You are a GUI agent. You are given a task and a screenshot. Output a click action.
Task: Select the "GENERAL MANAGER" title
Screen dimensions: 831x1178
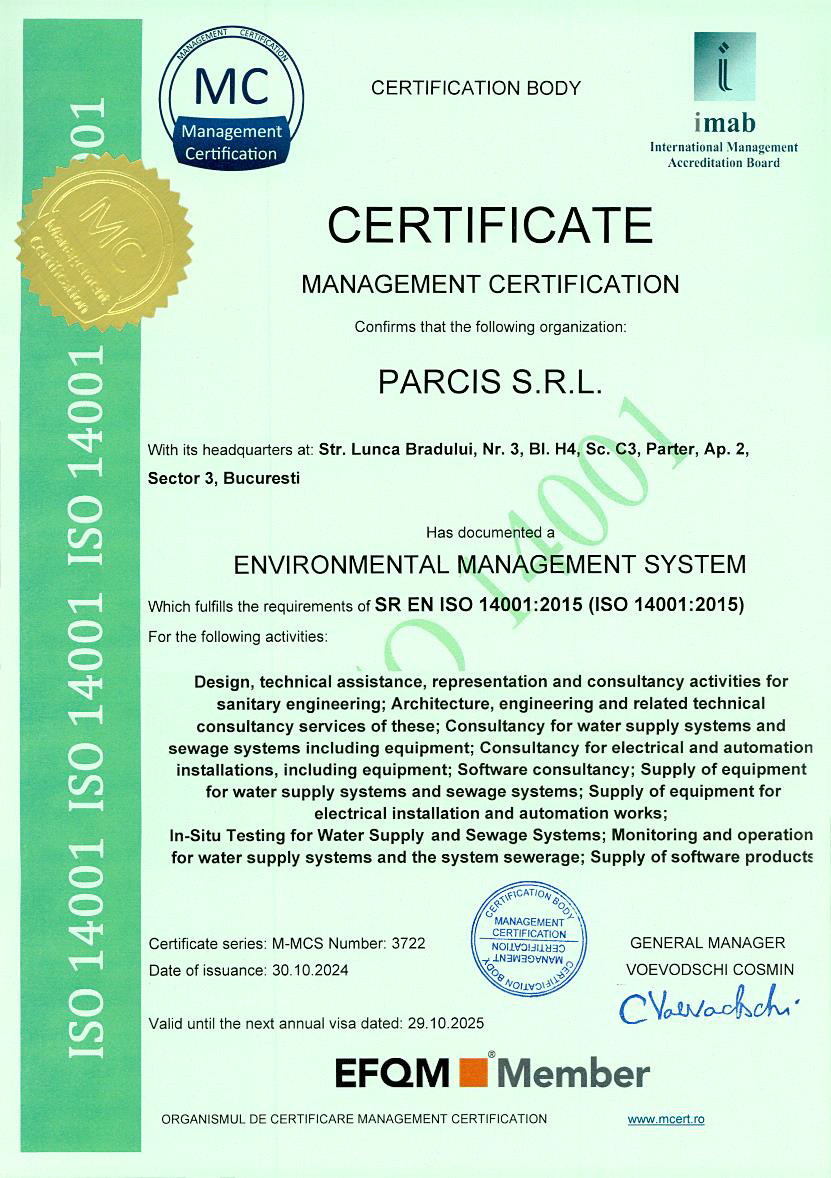click(708, 943)
